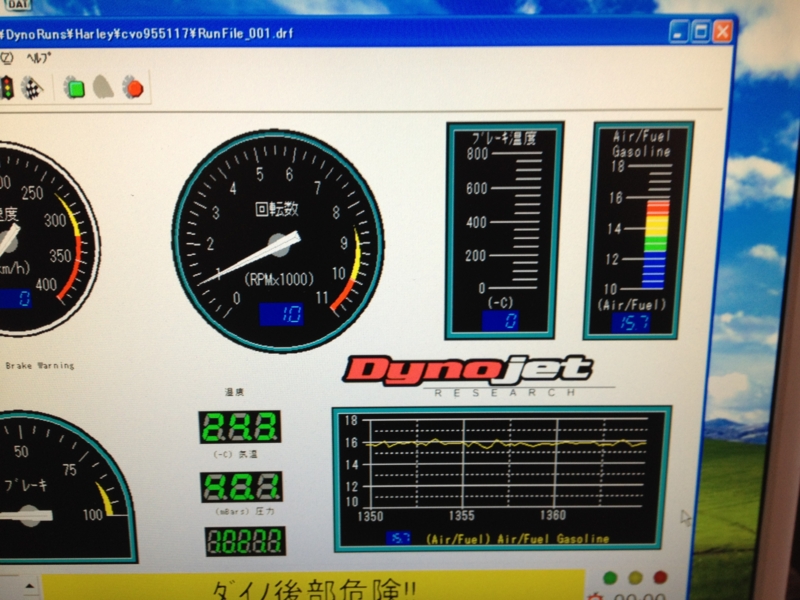800x600 pixels.
Task: Click the Air/Fuel strip chart graph
Action: point(503,480)
